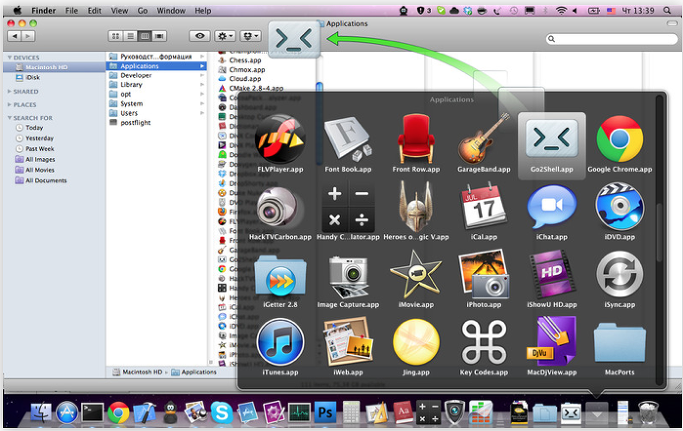Click the Quick Look eye button
Screen dimensions: 683x431
pyautogui.click(x=199, y=36)
